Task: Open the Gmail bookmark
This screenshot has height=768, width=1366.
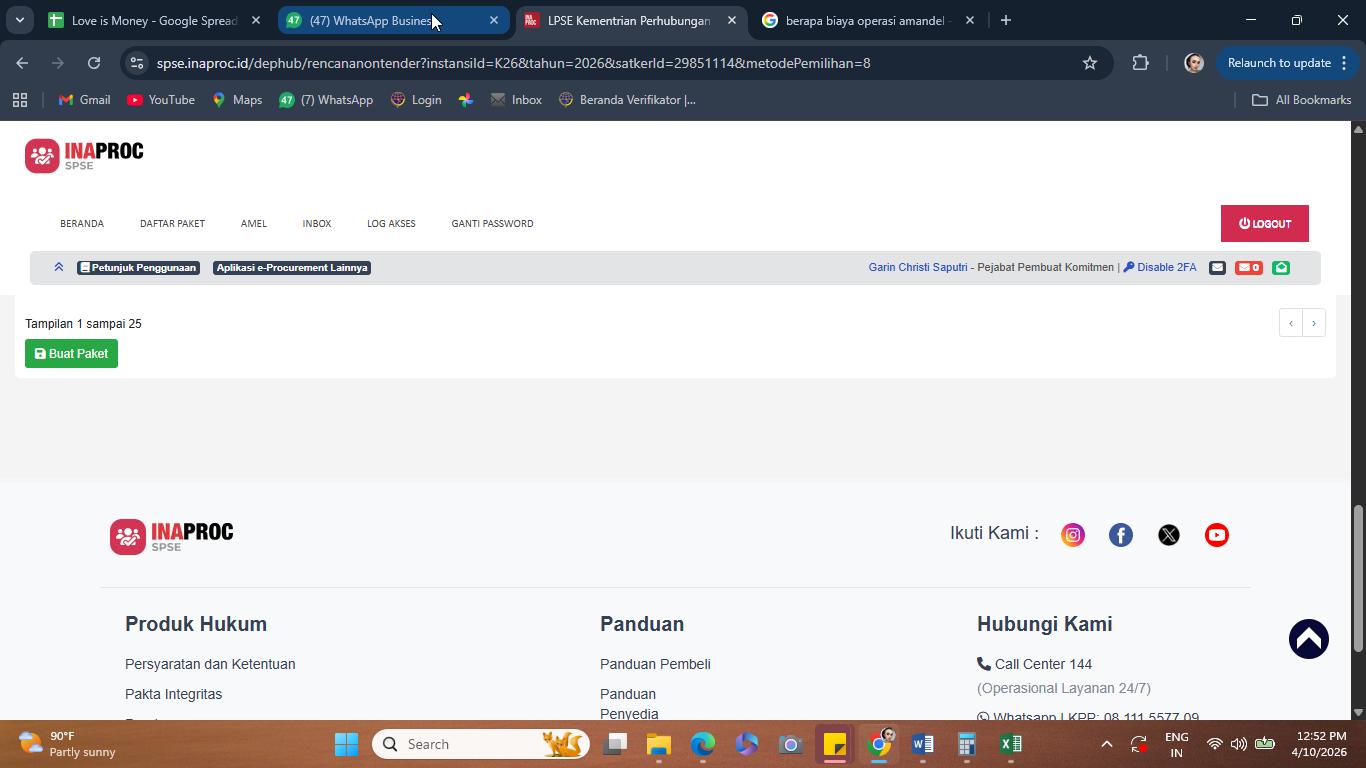Action: 84,100
